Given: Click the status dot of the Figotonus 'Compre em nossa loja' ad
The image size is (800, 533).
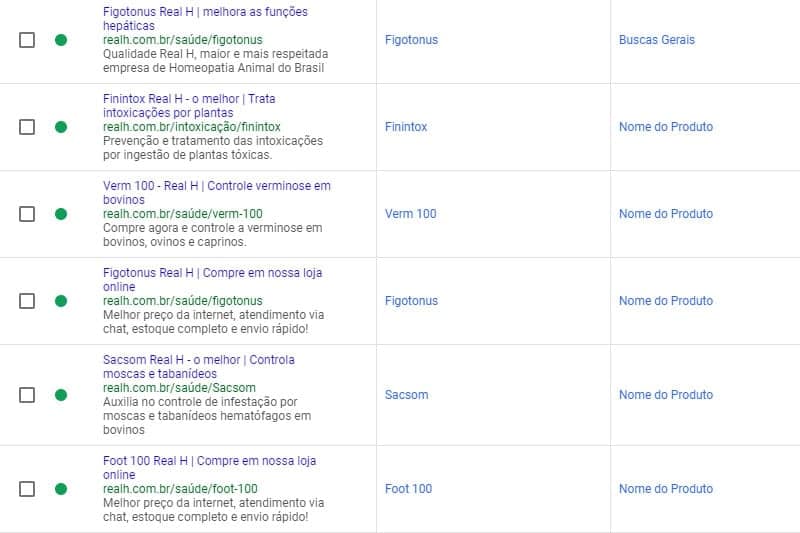Looking at the screenshot, I should click(x=61, y=301).
